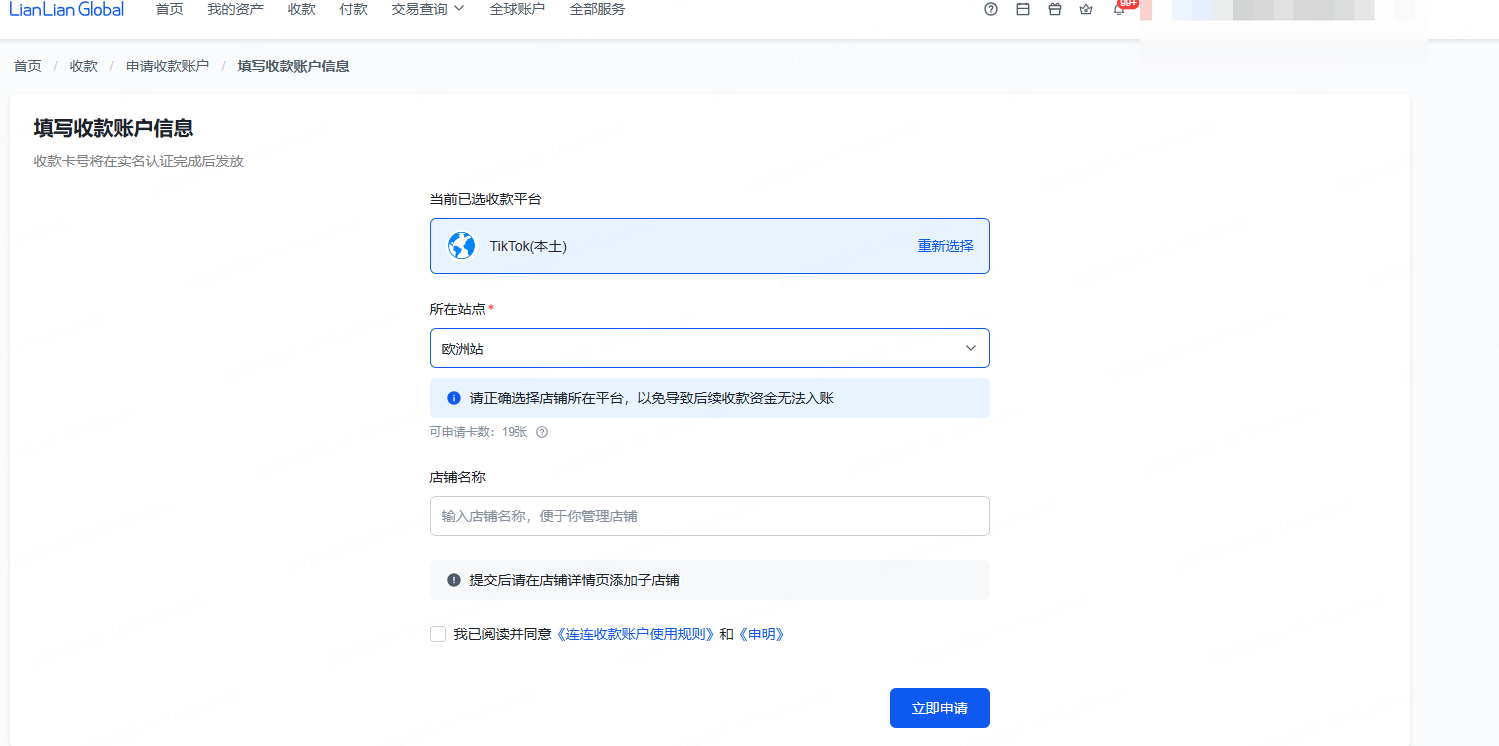Open 我的资产 in the top navigation
This screenshot has width=1499, height=746.
point(236,9)
